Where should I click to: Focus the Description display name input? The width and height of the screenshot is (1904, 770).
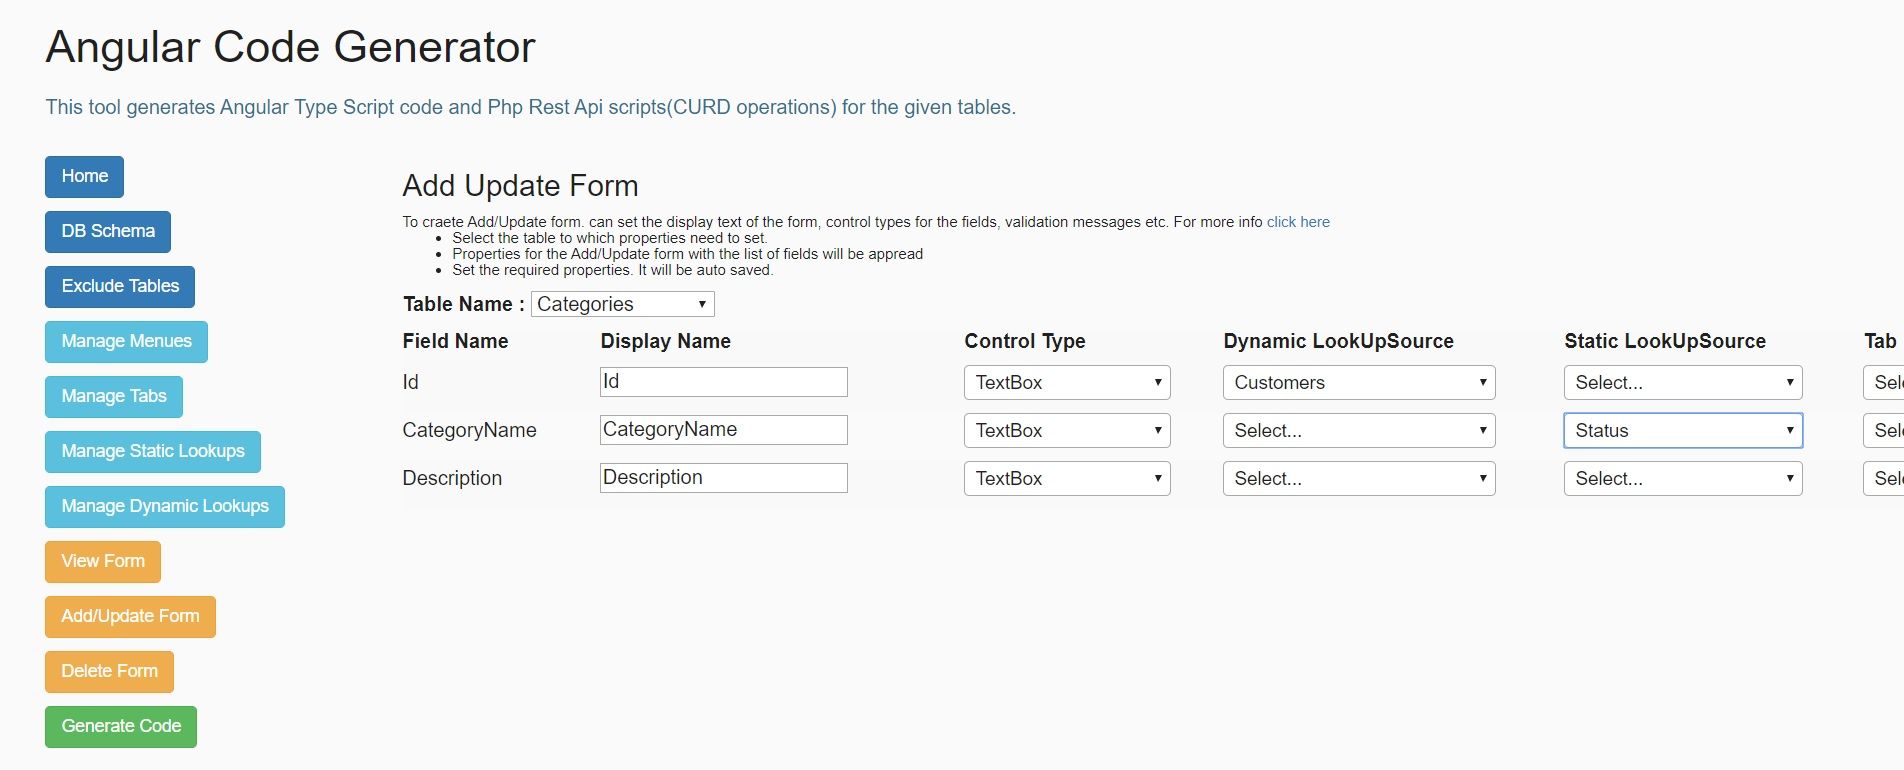pos(723,478)
